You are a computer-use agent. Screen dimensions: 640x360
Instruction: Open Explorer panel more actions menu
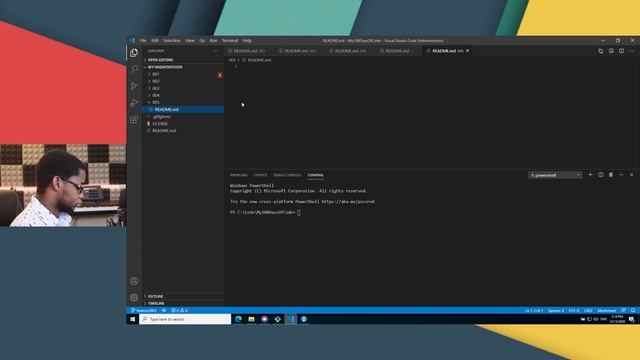coord(215,51)
